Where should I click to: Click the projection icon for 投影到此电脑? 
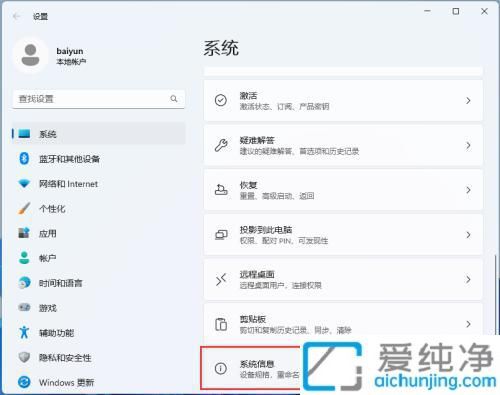221,234
